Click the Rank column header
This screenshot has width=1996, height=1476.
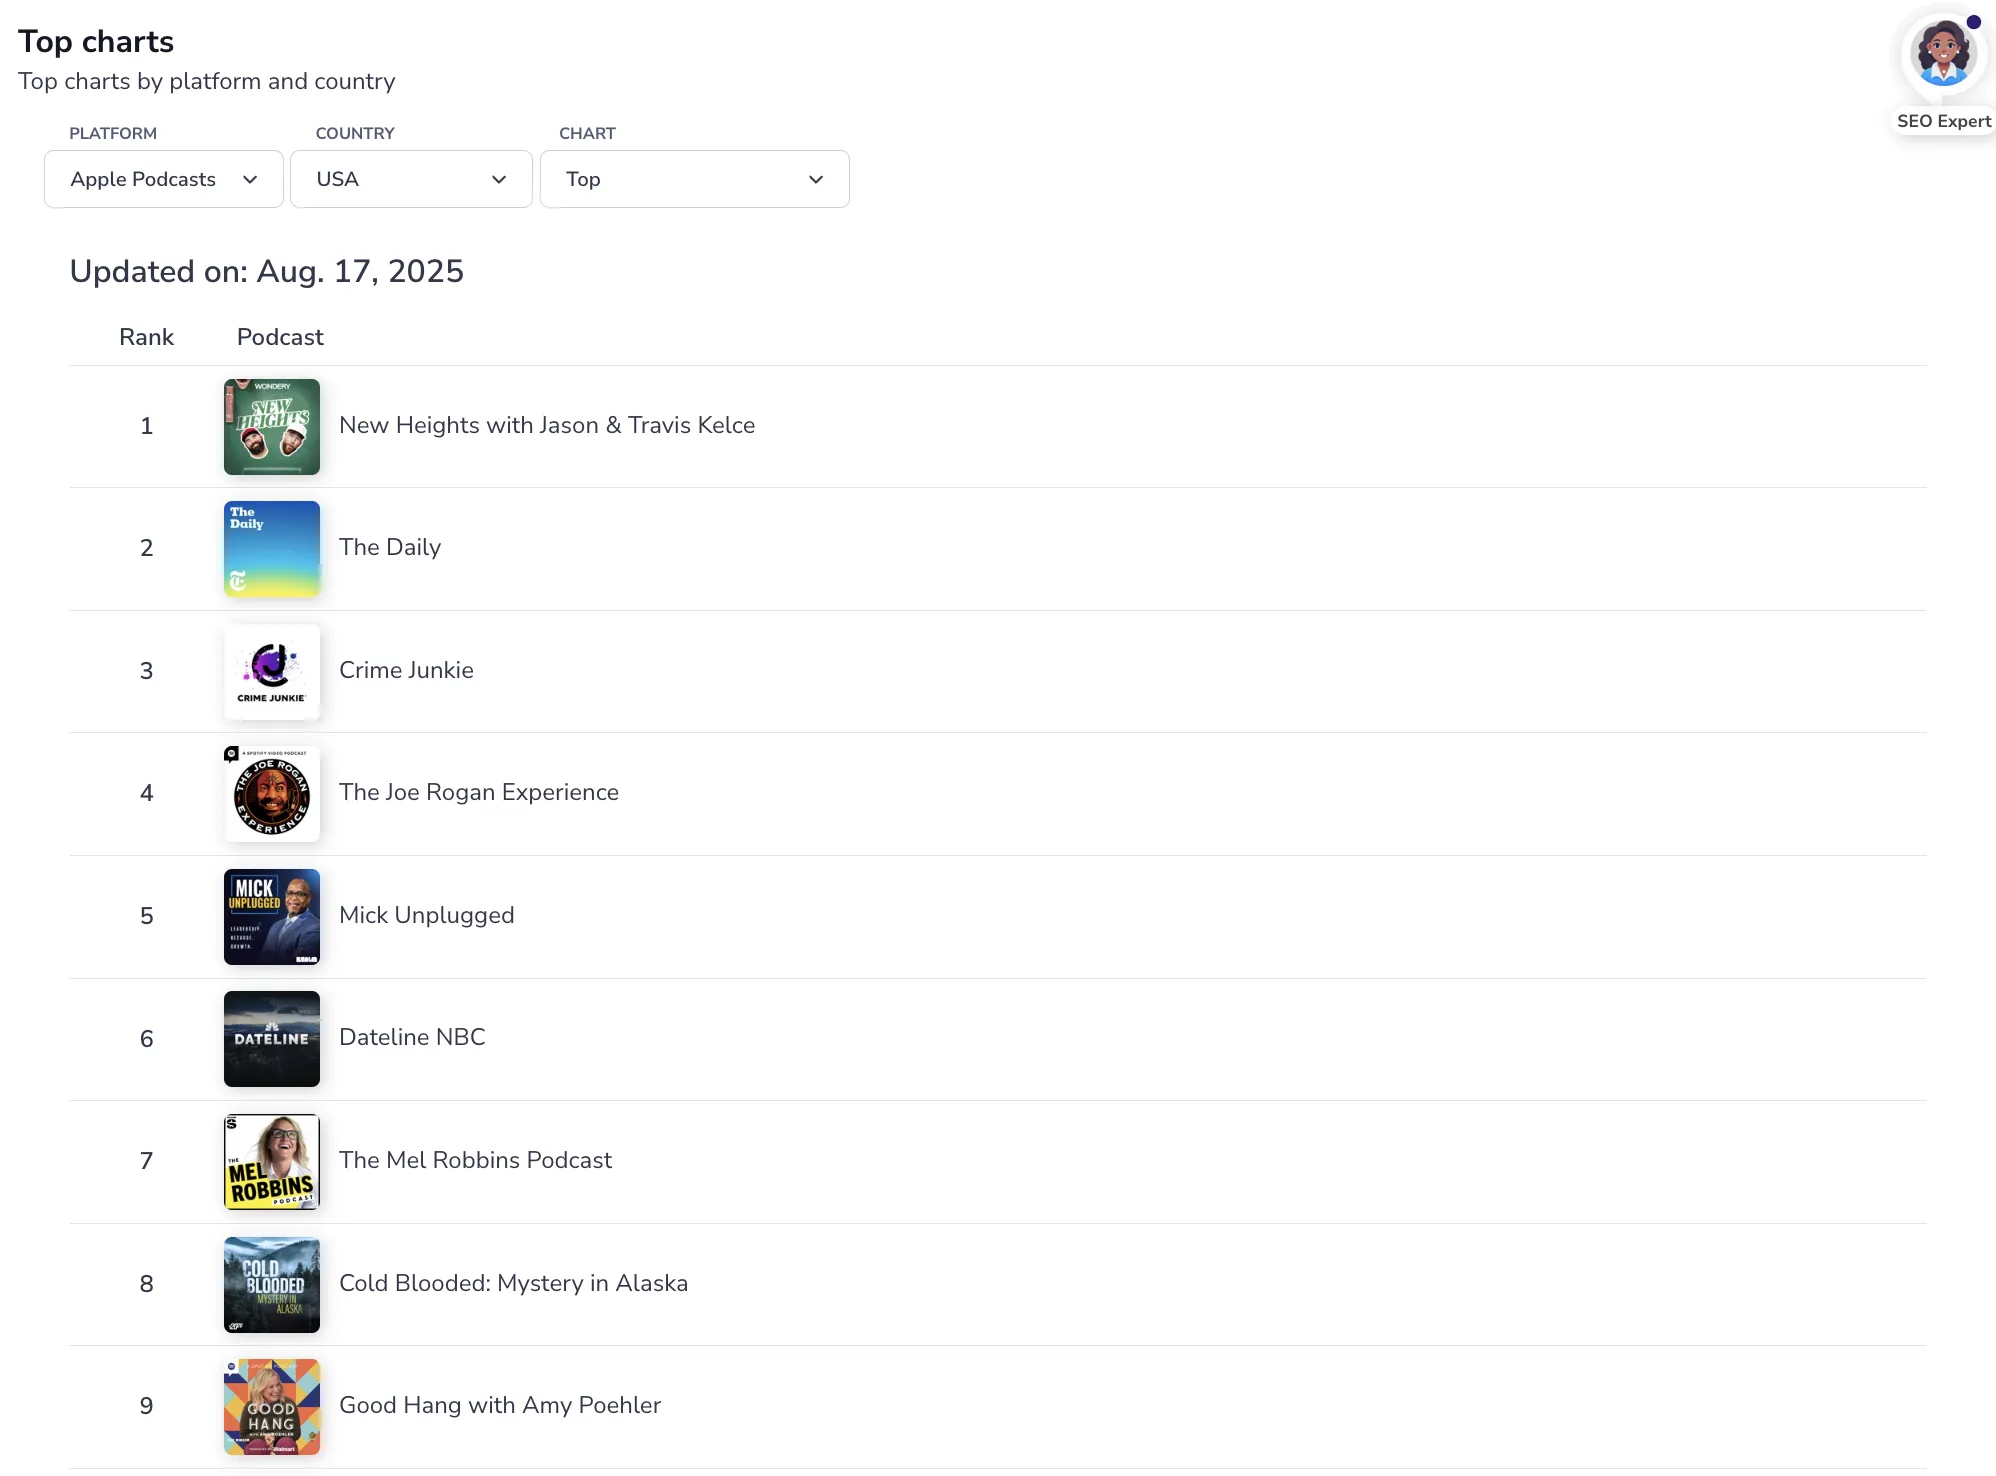pyautogui.click(x=146, y=337)
